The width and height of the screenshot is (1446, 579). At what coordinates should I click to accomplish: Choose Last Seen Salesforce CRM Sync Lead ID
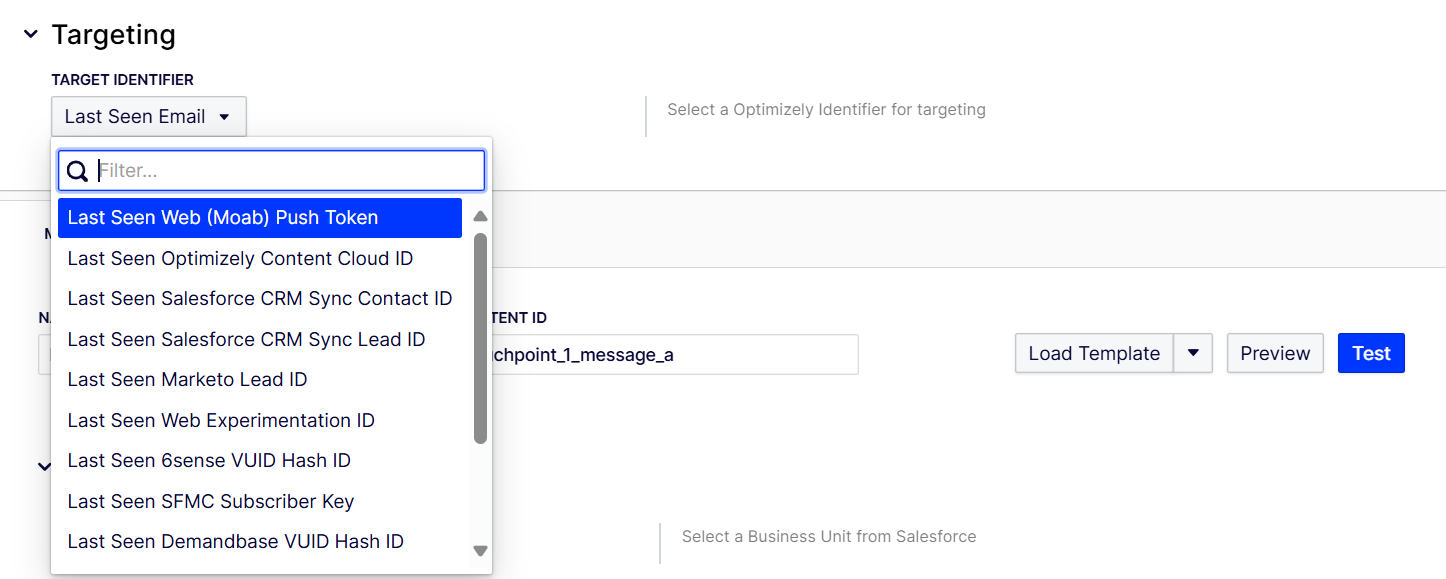pyautogui.click(x=260, y=339)
